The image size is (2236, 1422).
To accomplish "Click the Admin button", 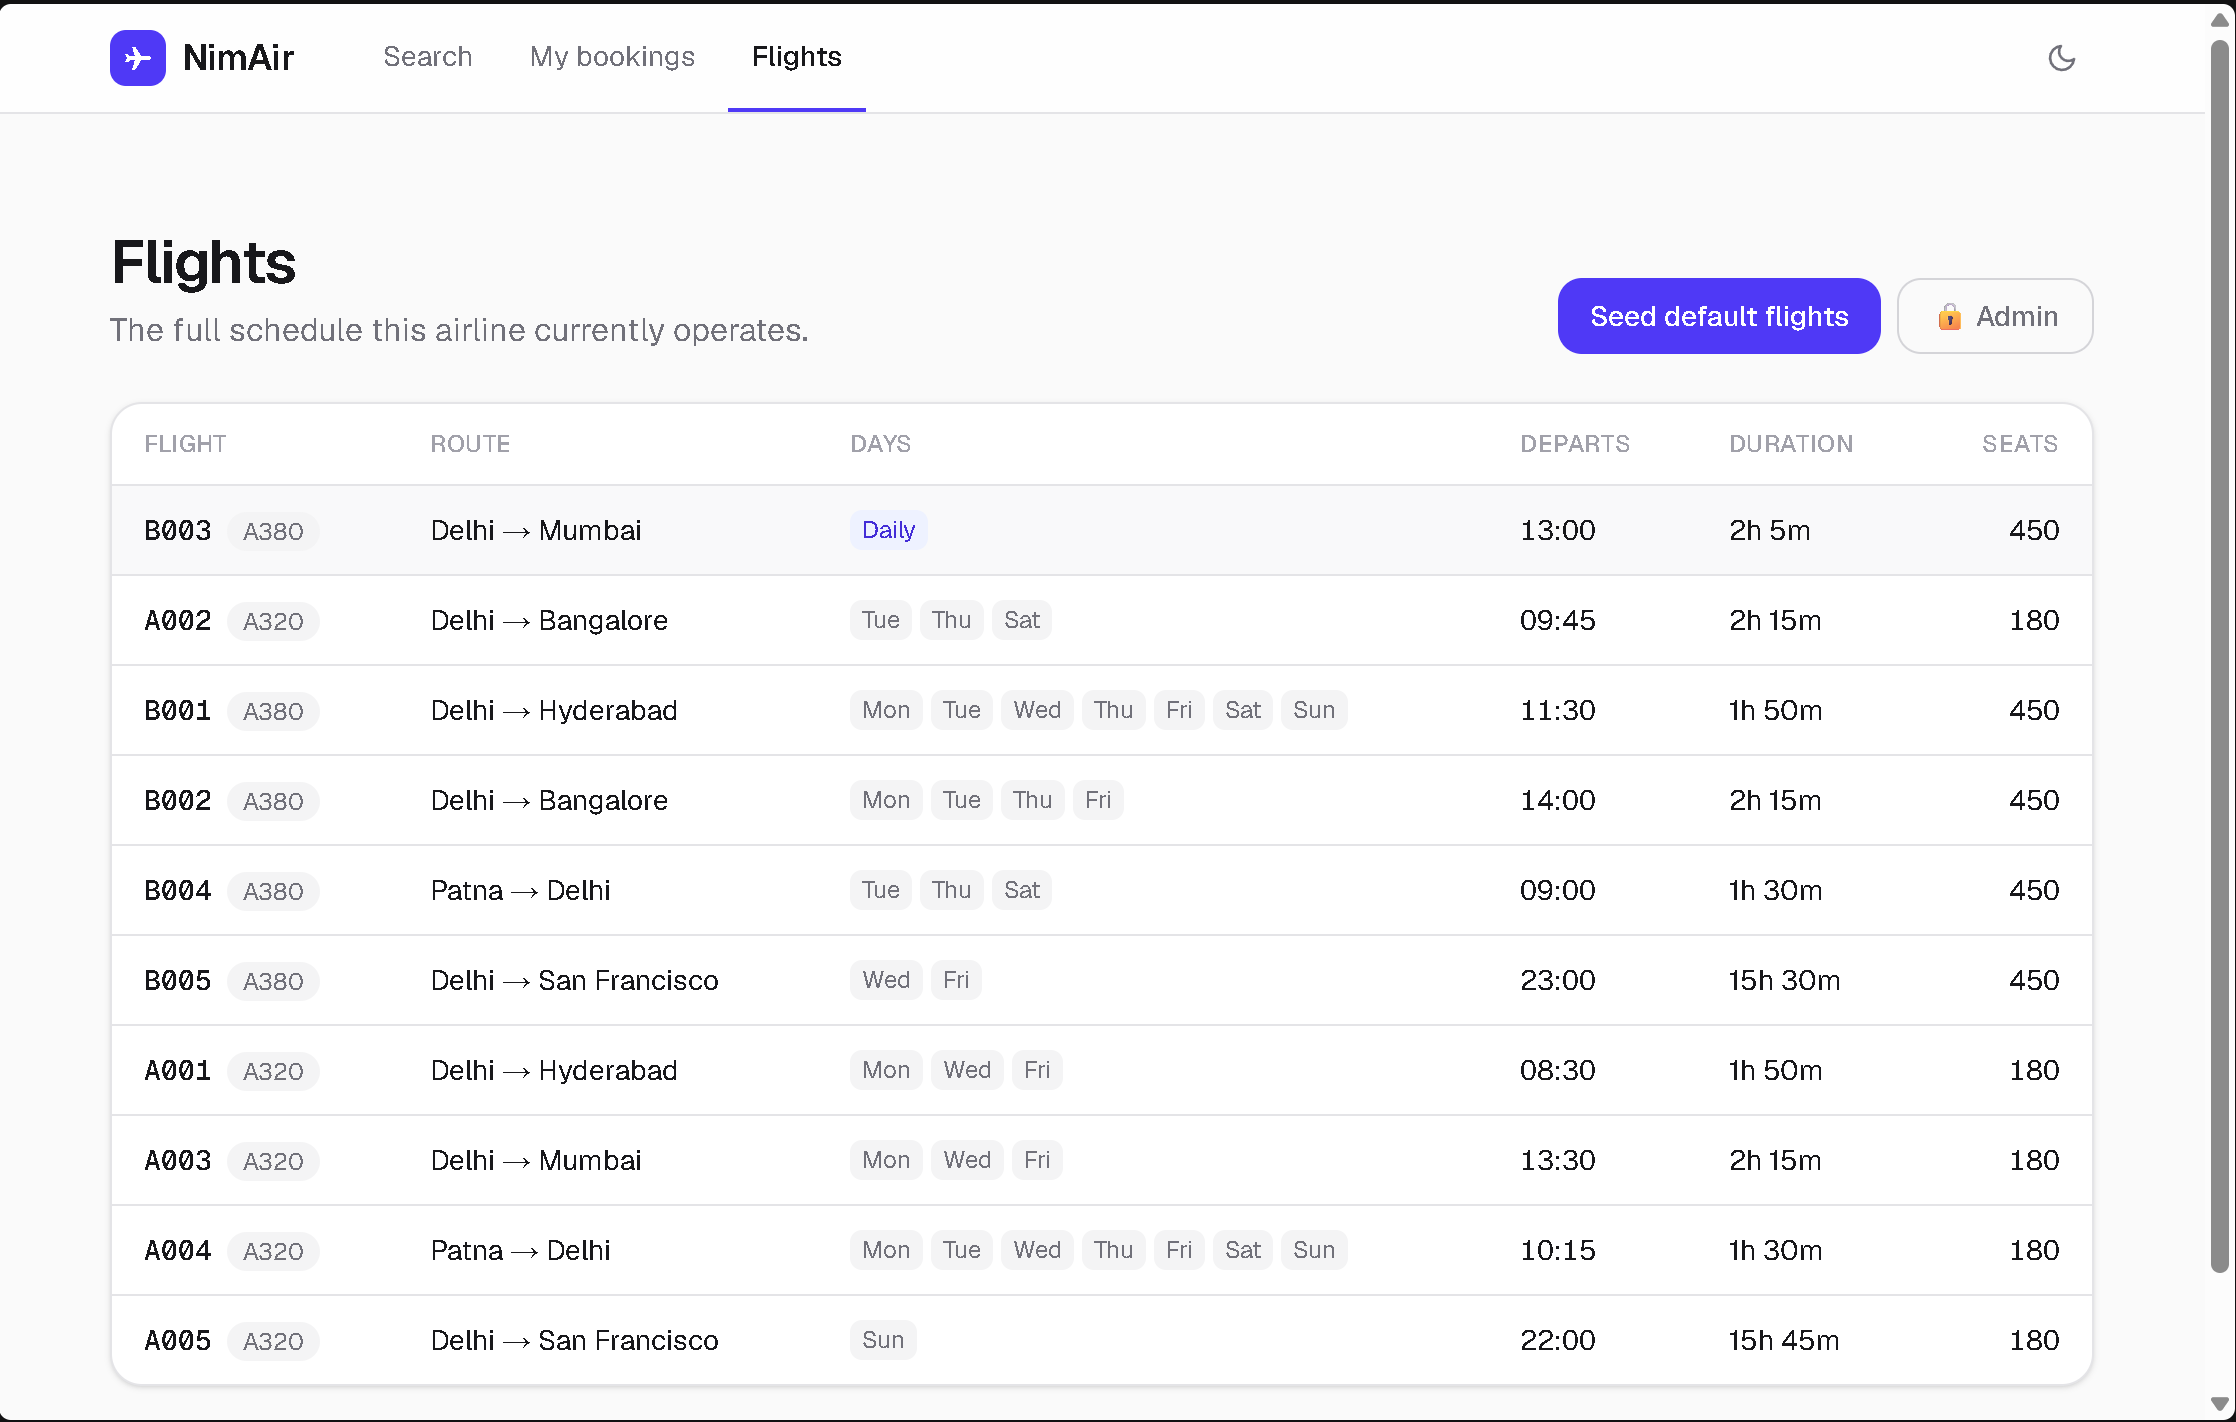I will [x=1995, y=316].
